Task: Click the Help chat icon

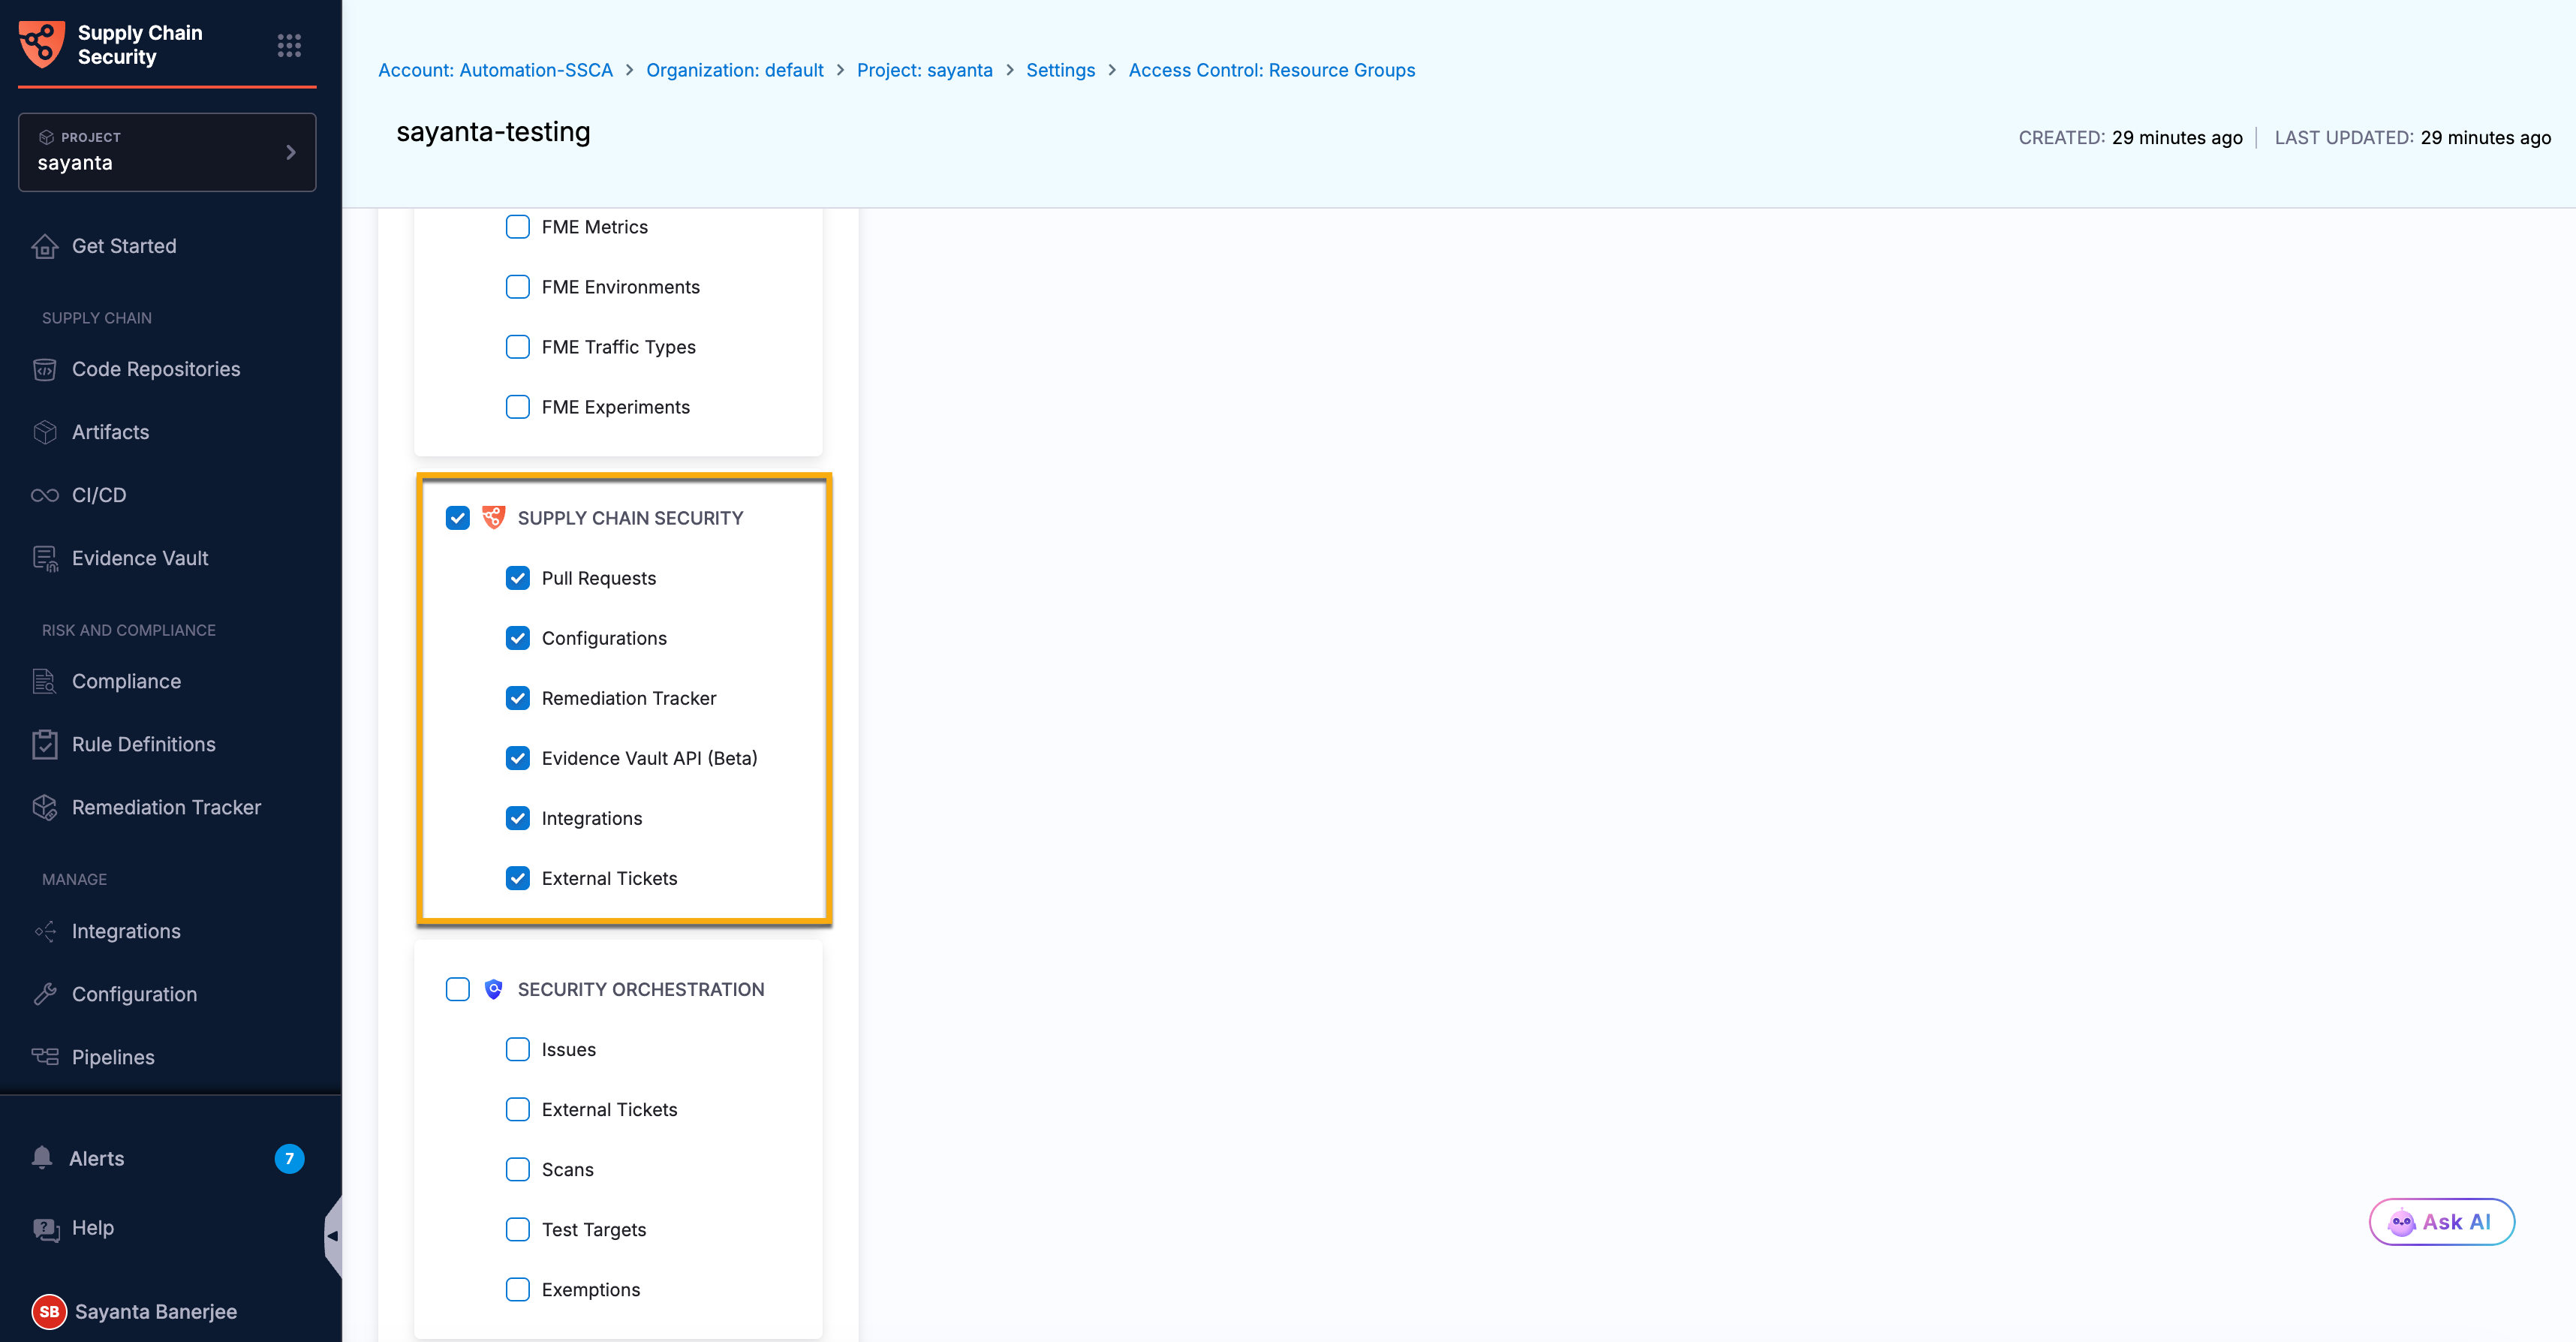Action: point(46,1229)
